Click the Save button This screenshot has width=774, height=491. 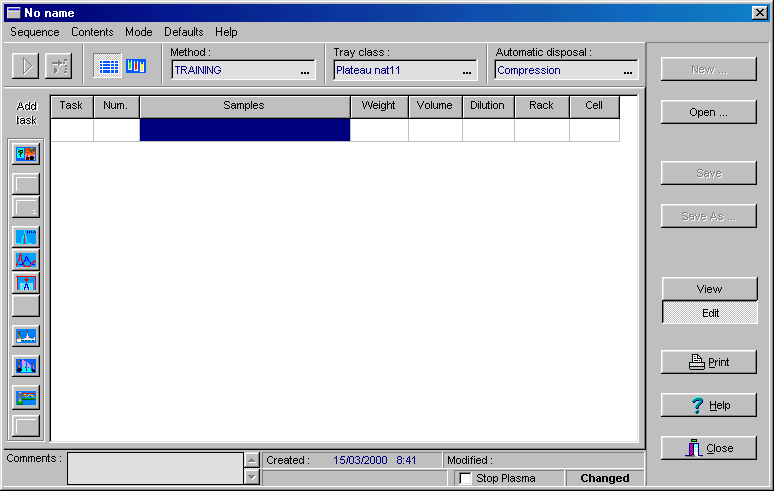(x=708, y=173)
